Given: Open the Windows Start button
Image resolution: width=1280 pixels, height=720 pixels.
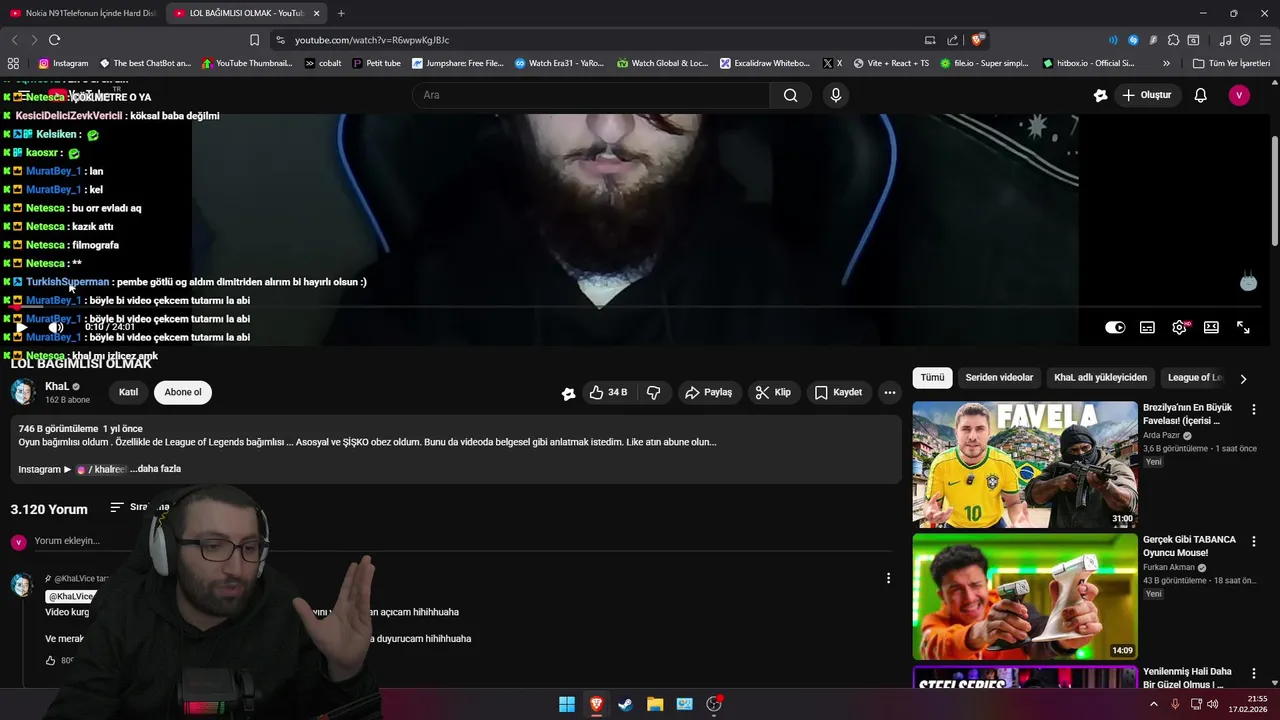Looking at the screenshot, I should (567, 704).
